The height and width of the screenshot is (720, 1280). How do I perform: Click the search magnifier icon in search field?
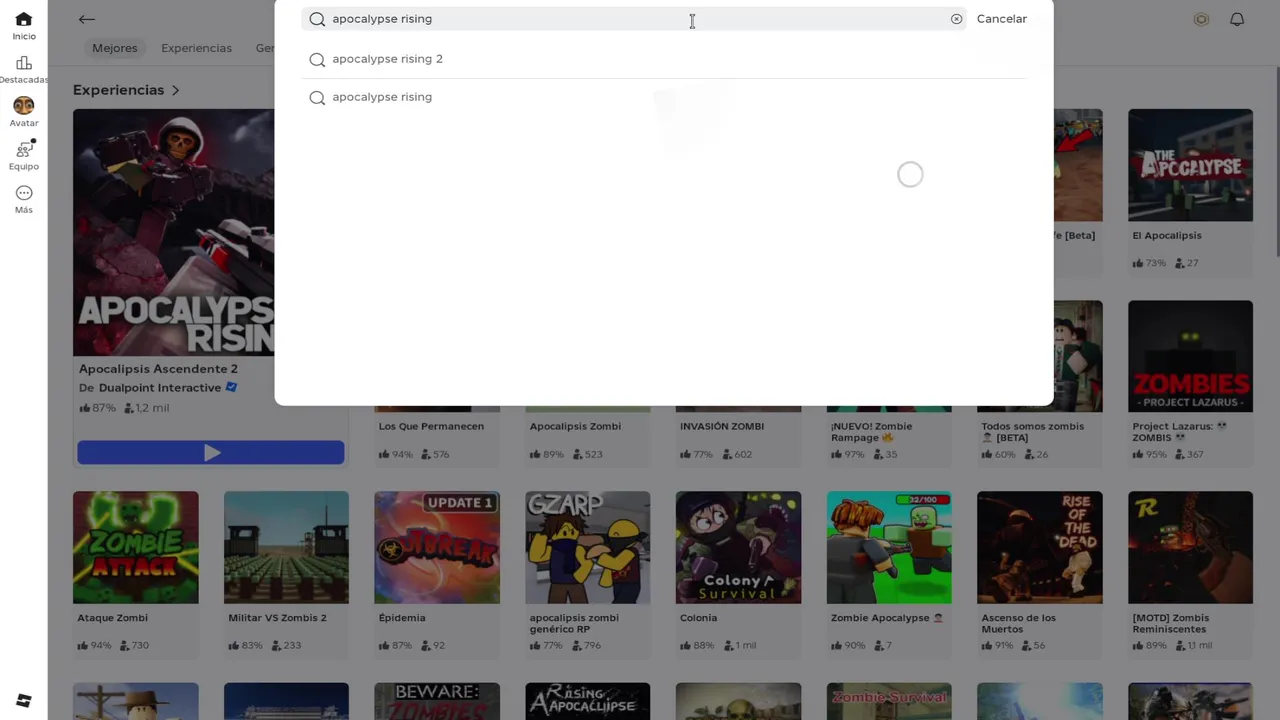pyautogui.click(x=317, y=19)
